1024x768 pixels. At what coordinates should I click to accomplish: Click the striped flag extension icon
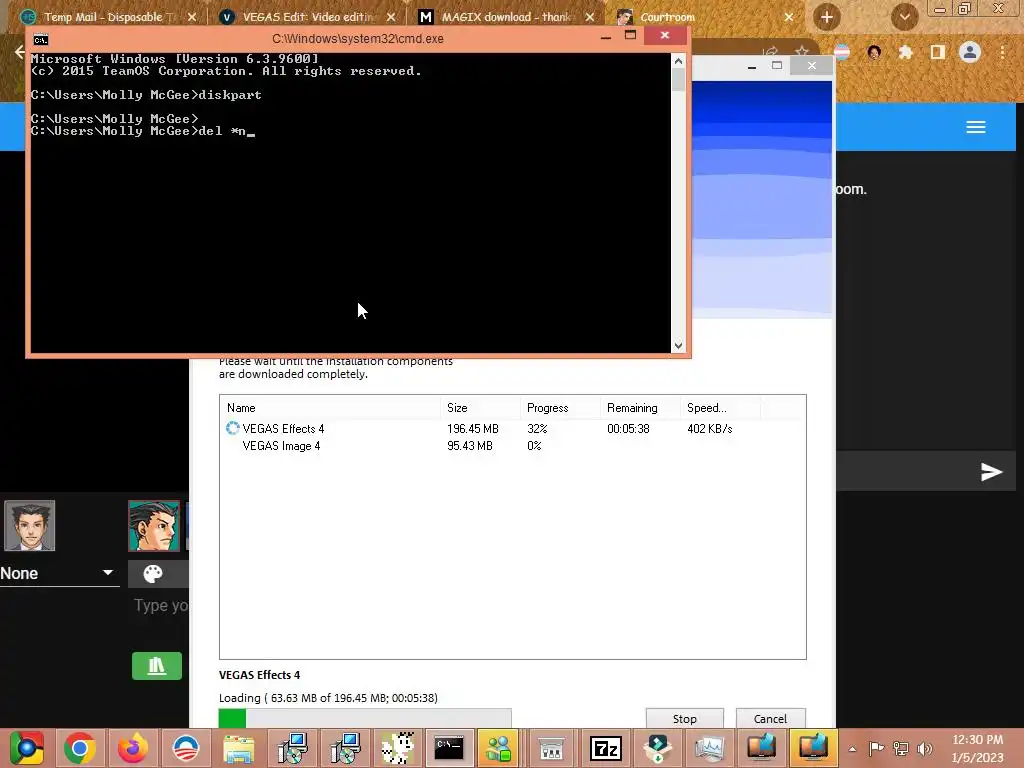pos(842,52)
